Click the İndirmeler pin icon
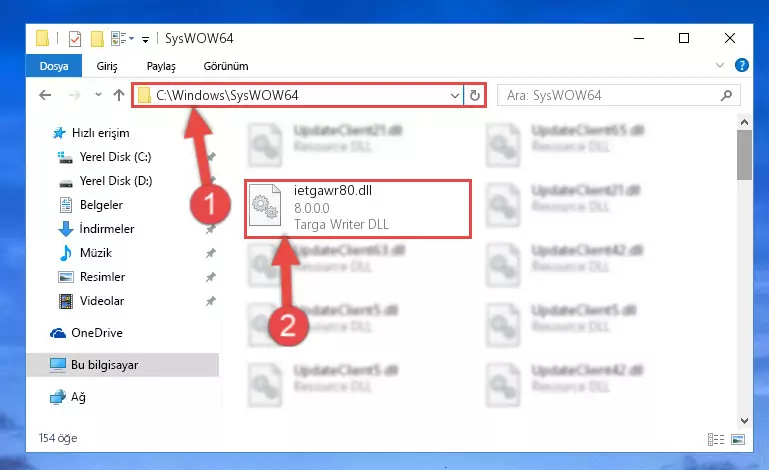 210,229
